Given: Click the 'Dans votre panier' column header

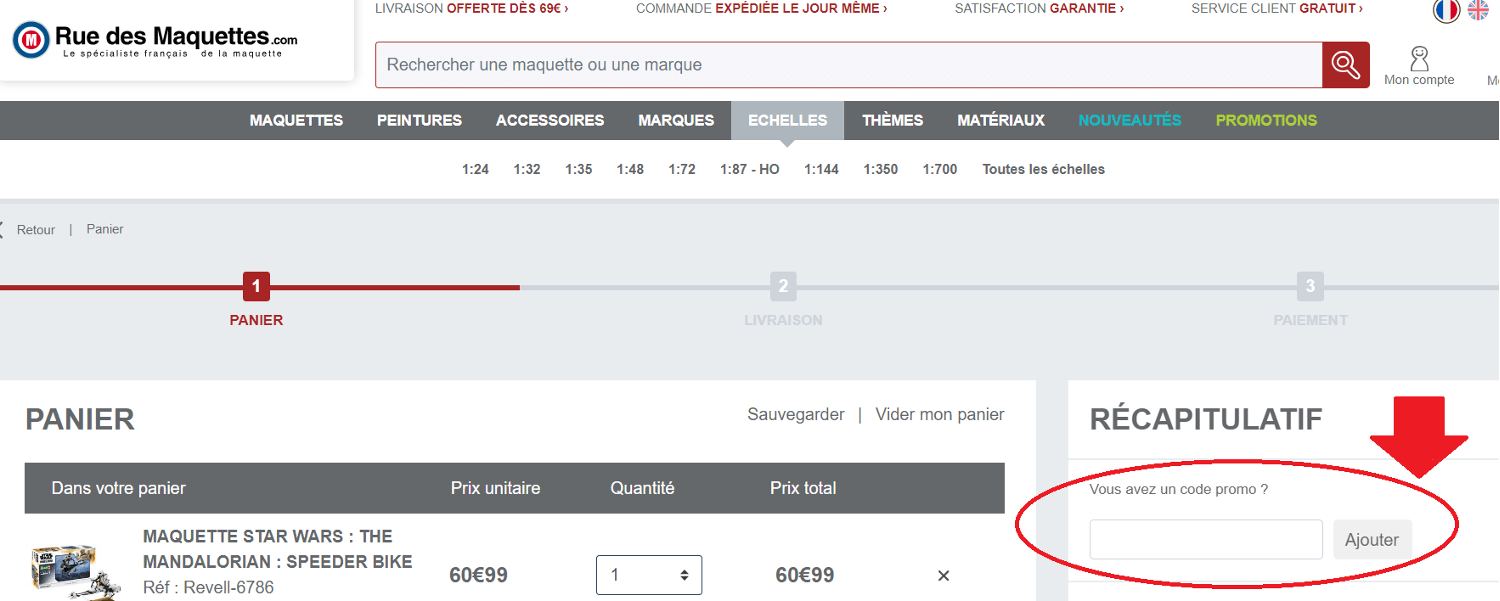Looking at the screenshot, I should click(x=119, y=489).
